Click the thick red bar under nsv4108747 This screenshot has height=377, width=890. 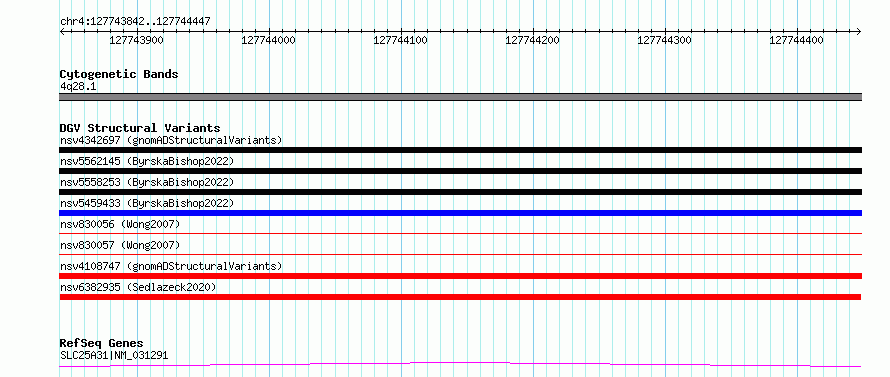click(460, 276)
